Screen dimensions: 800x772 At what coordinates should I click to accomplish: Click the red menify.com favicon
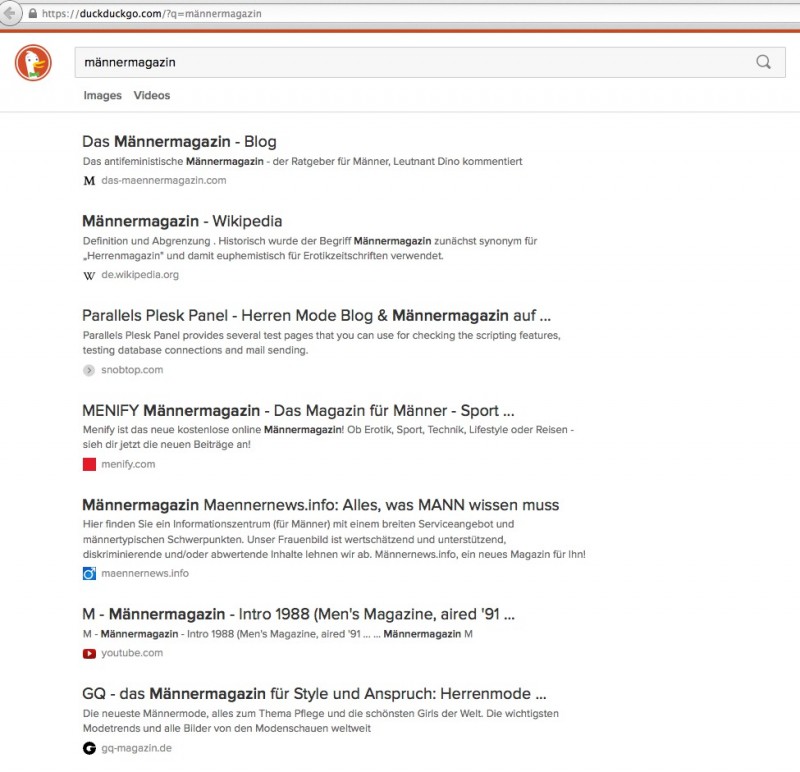pyautogui.click(x=89, y=464)
